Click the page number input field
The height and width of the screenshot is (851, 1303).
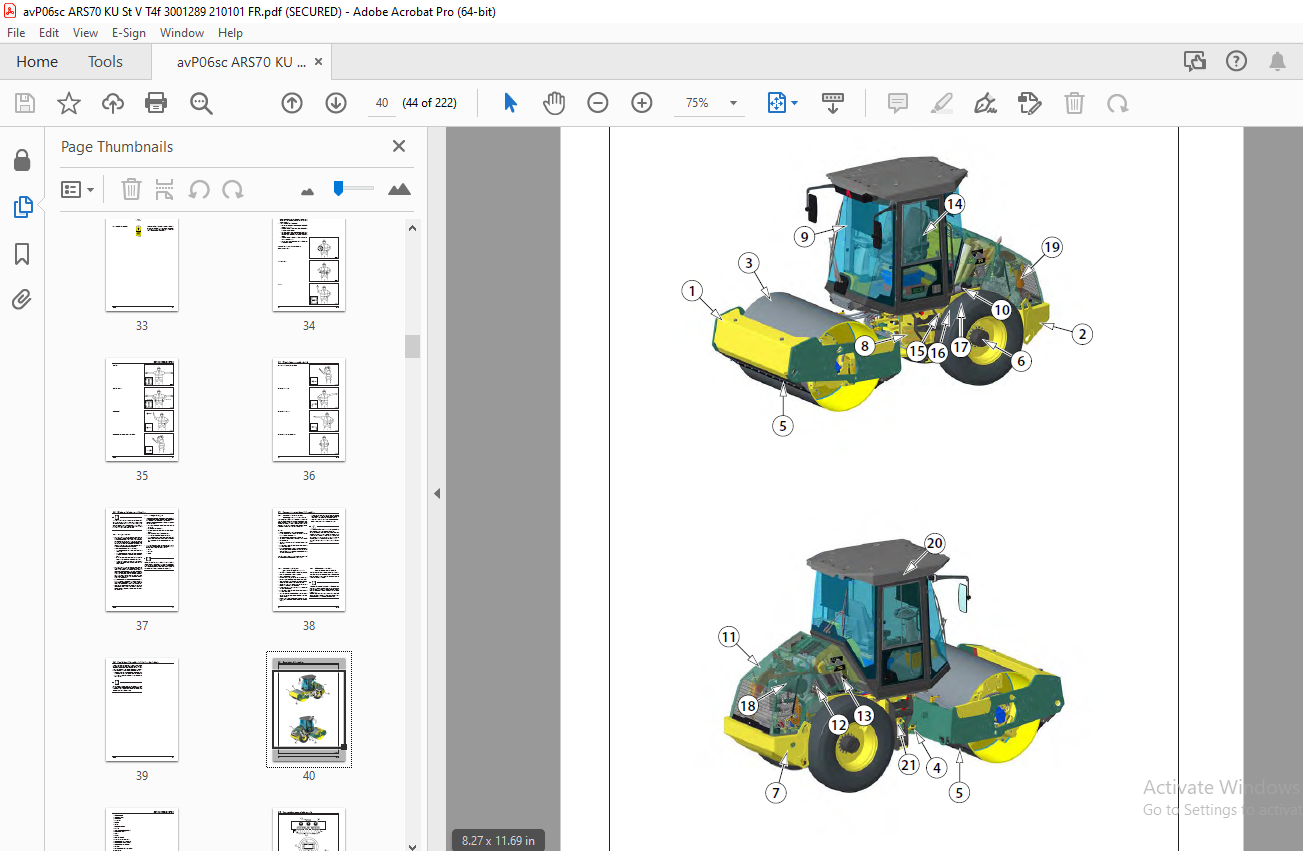(381, 103)
